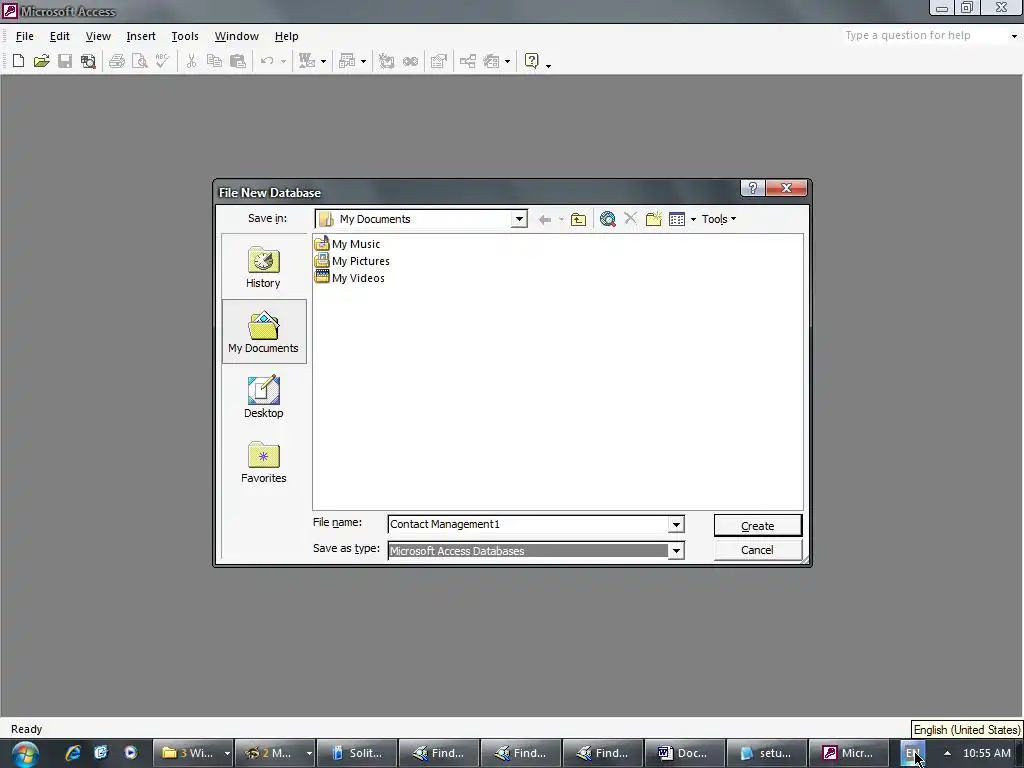The image size is (1024, 768).
Task: Click the Properties toolbar icon
Action: (439, 61)
